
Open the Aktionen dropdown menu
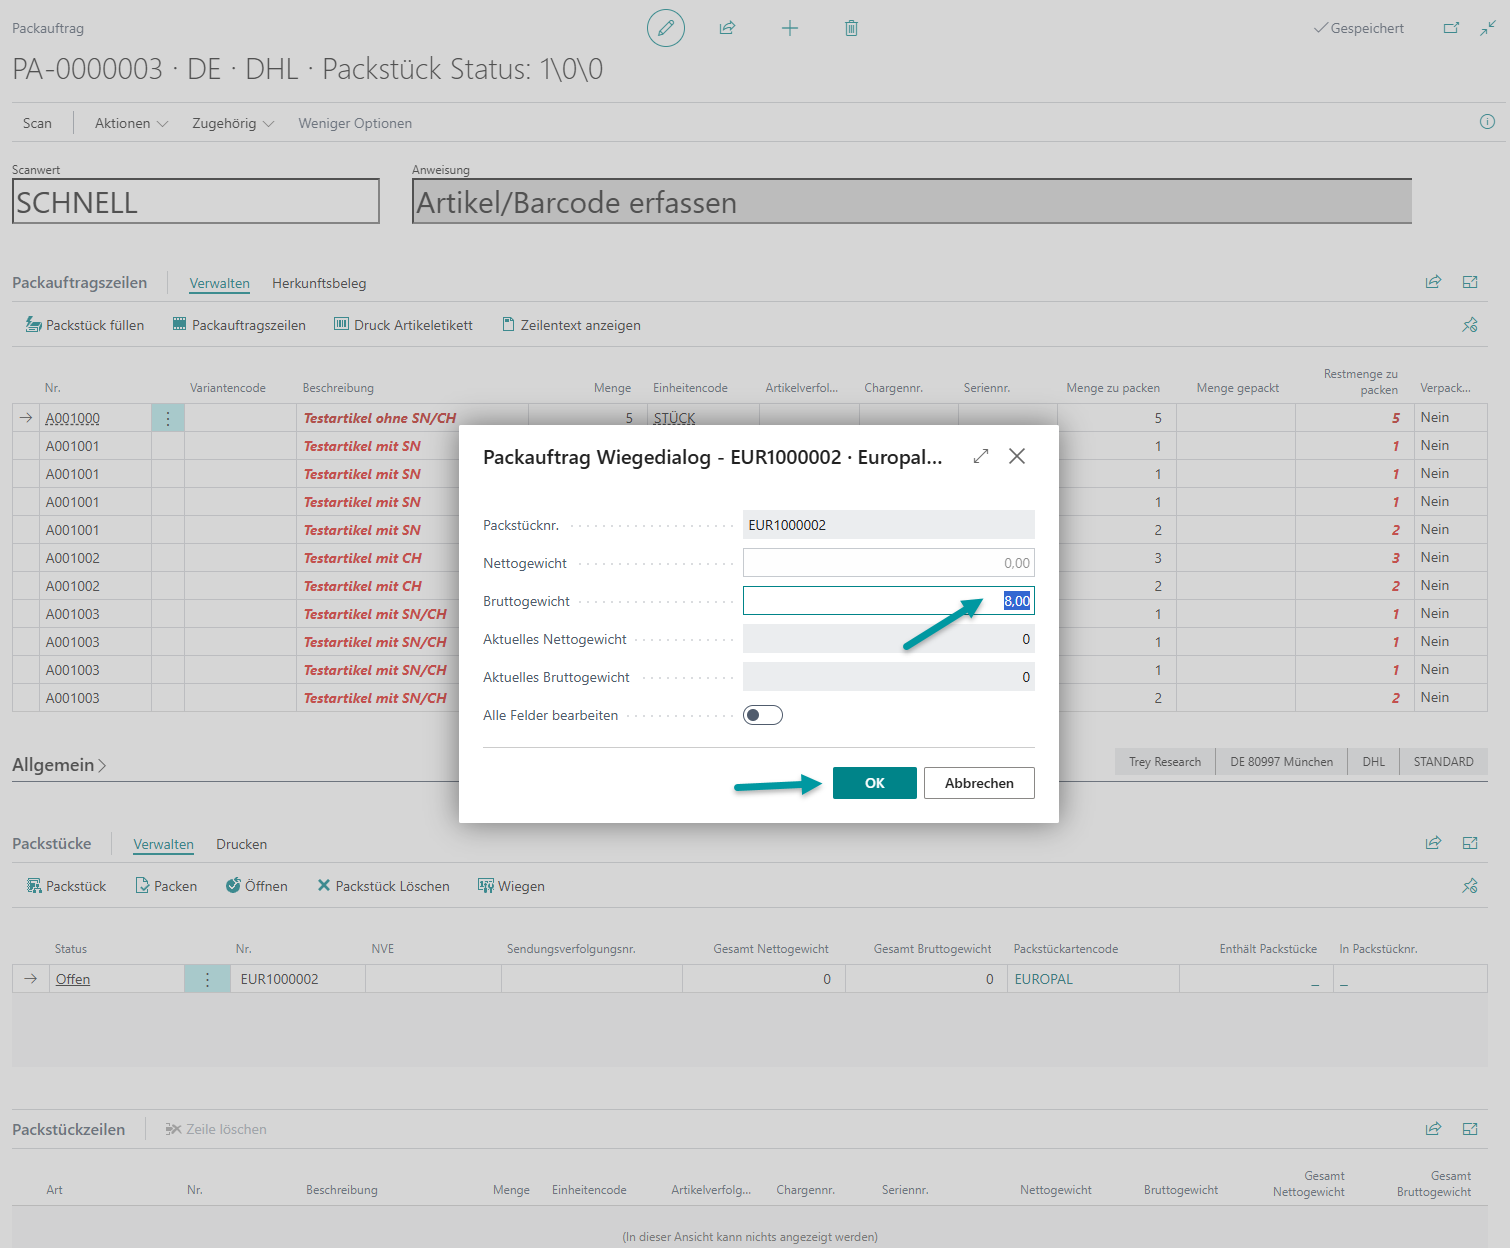click(131, 123)
